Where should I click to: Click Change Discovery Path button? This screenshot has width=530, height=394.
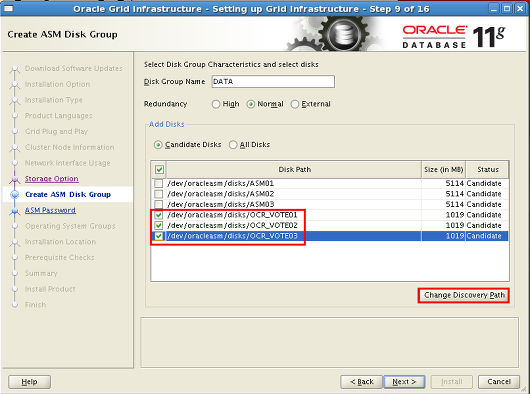pos(464,295)
